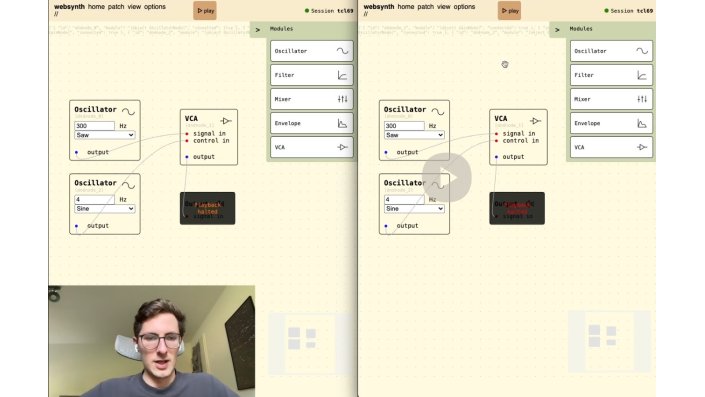Click sine wave icon on Saw oscillator, right window
This screenshot has height=397, width=705.
(x=438, y=111)
